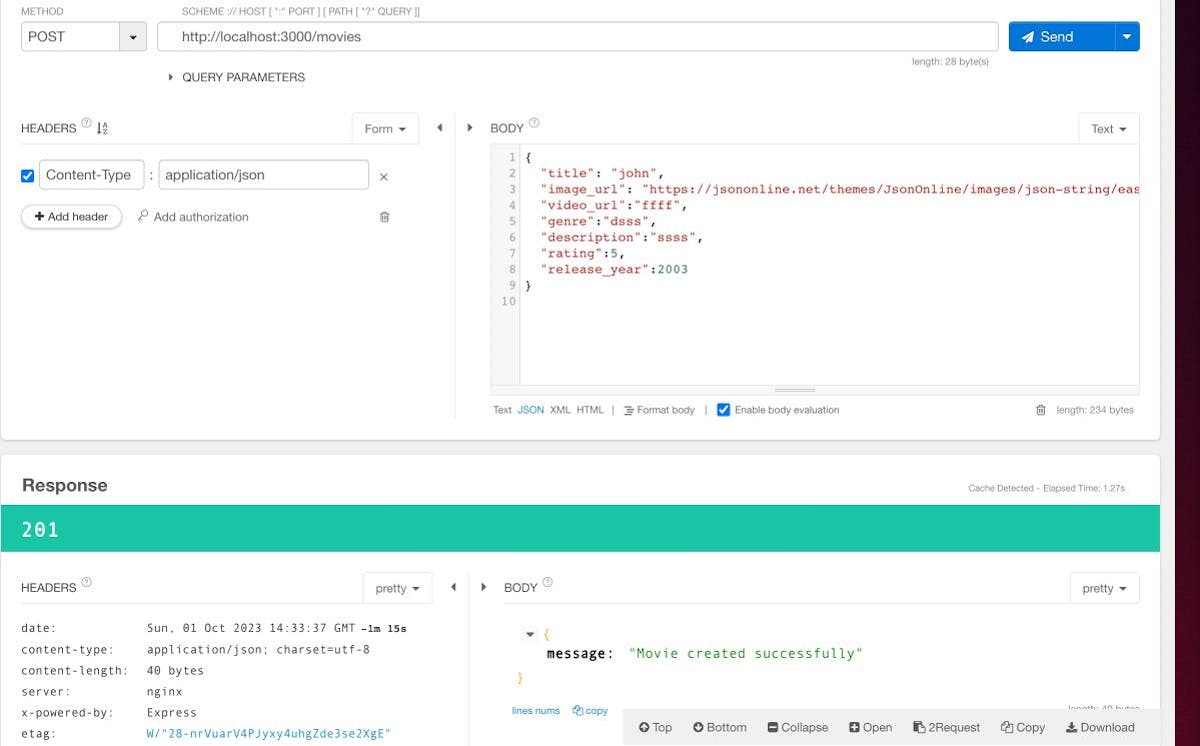
Task: Toggle Enable body evaluation checkbox
Action: (724, 410)
